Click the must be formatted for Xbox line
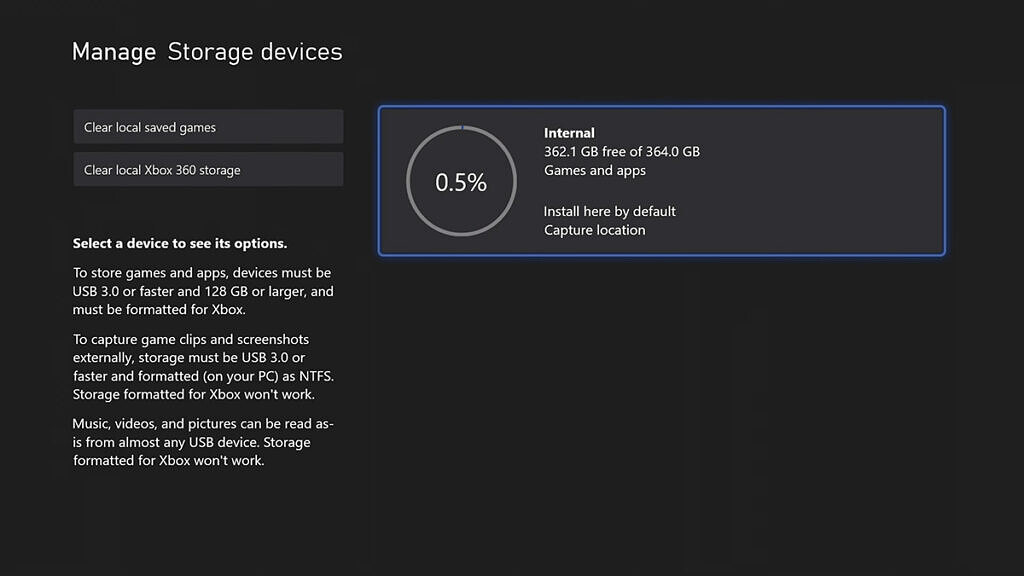1024x576 pixels. 159,310
